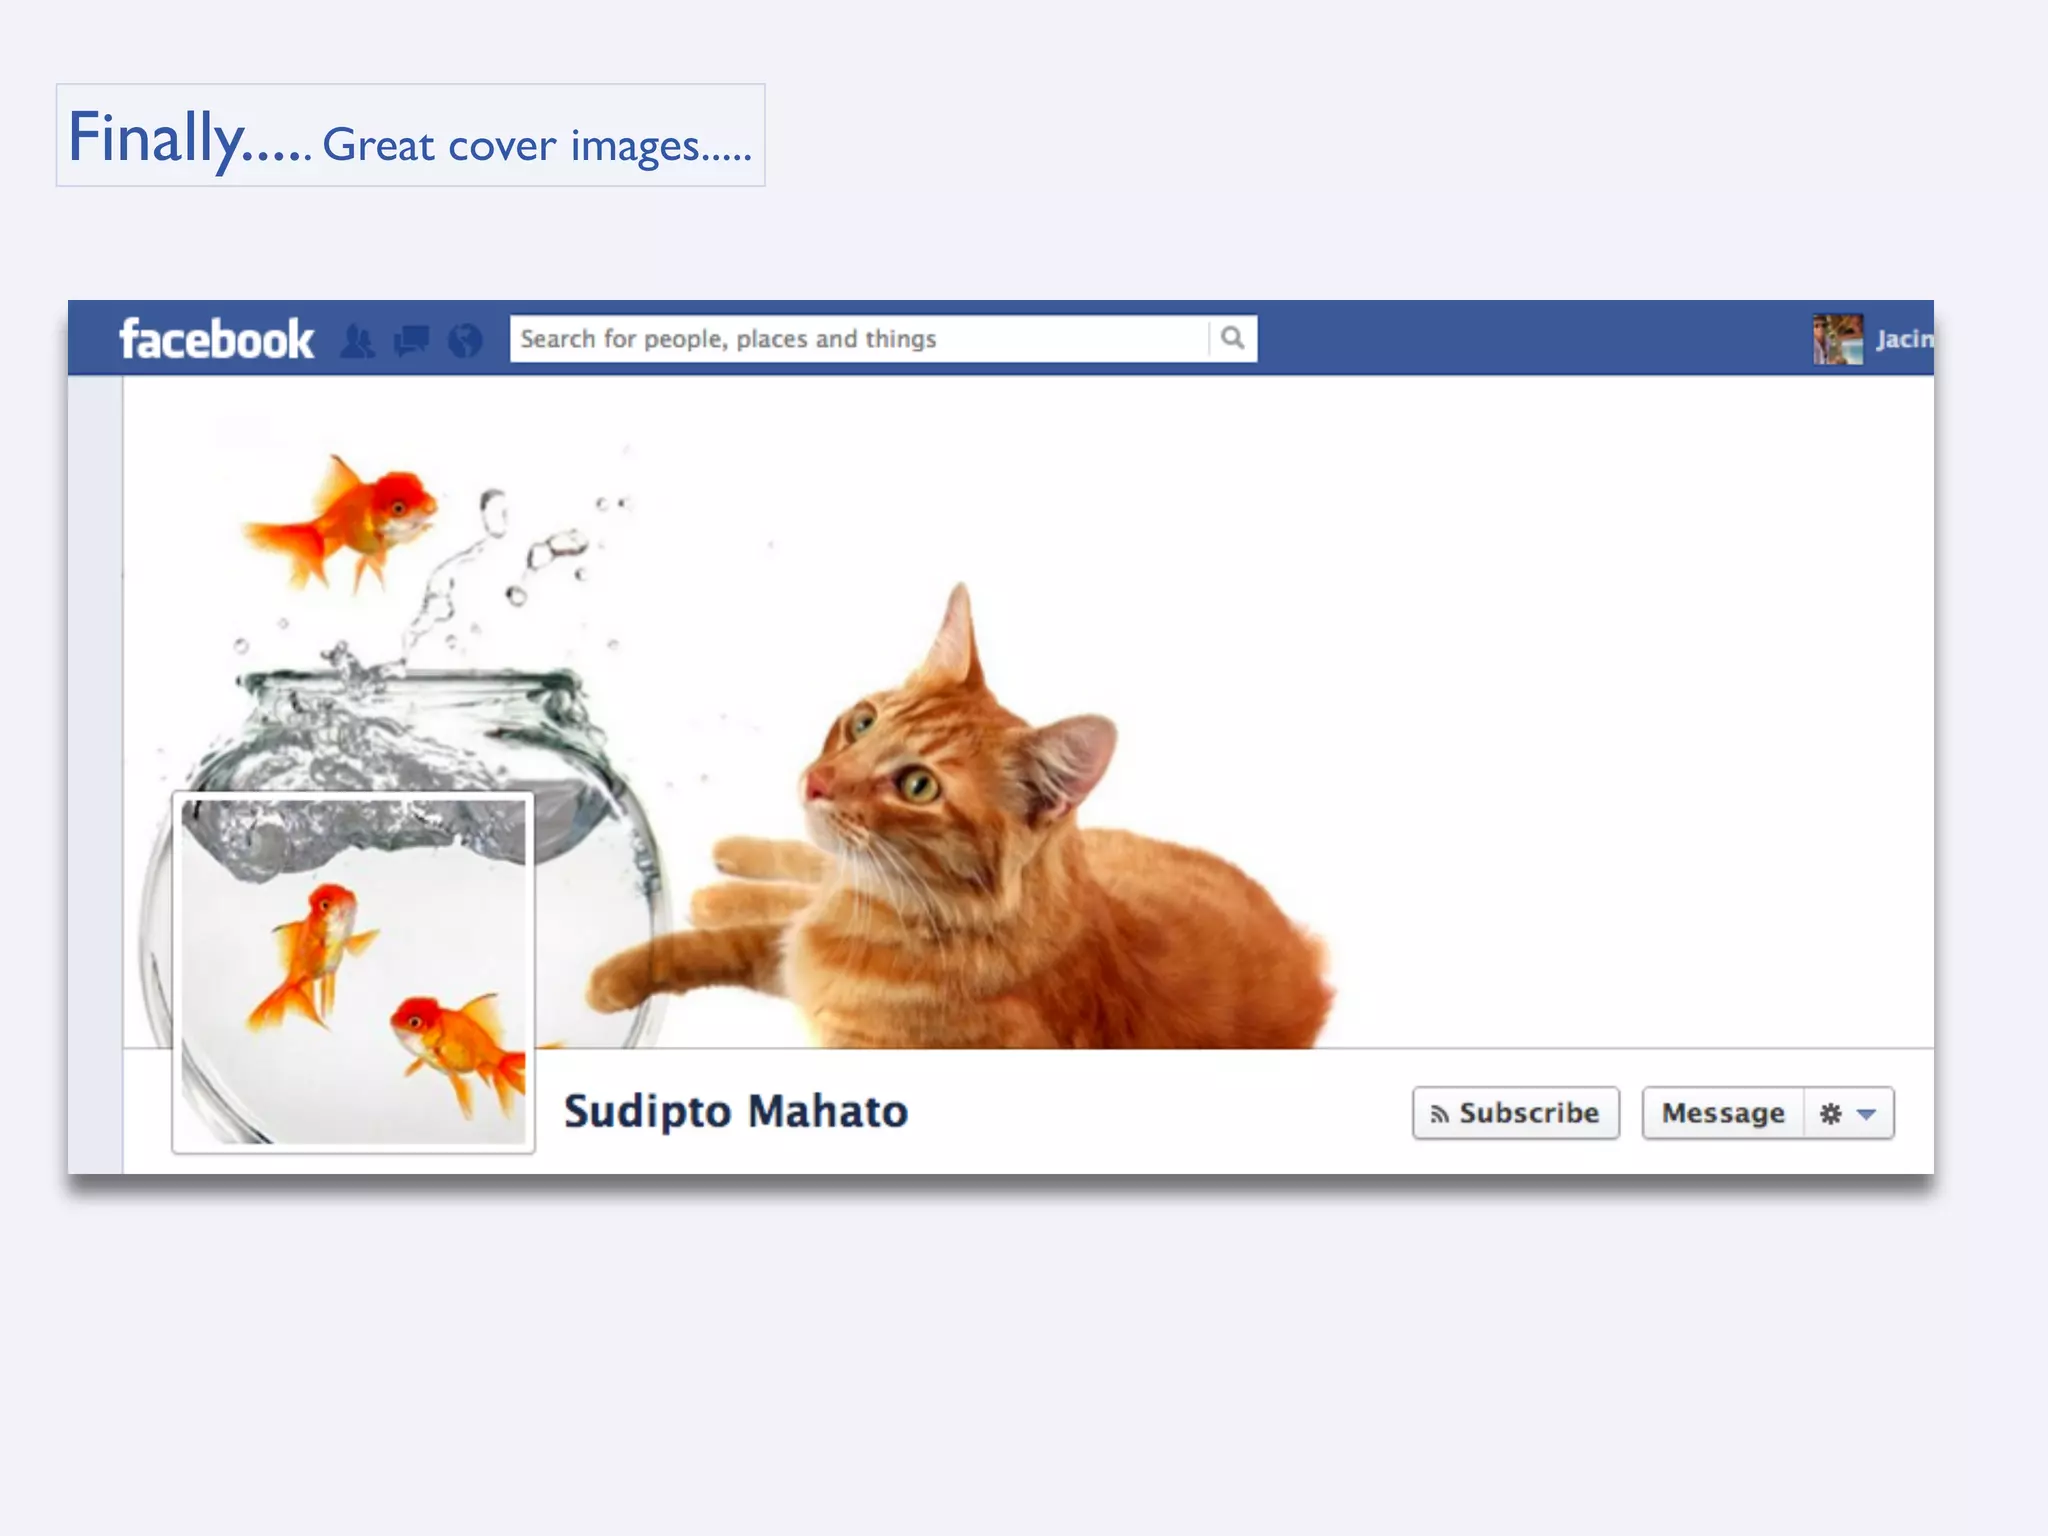Screen dimensions: 2048x1536
Task: Click the gear settings icon beside Message
Action: (1830, 1113)
